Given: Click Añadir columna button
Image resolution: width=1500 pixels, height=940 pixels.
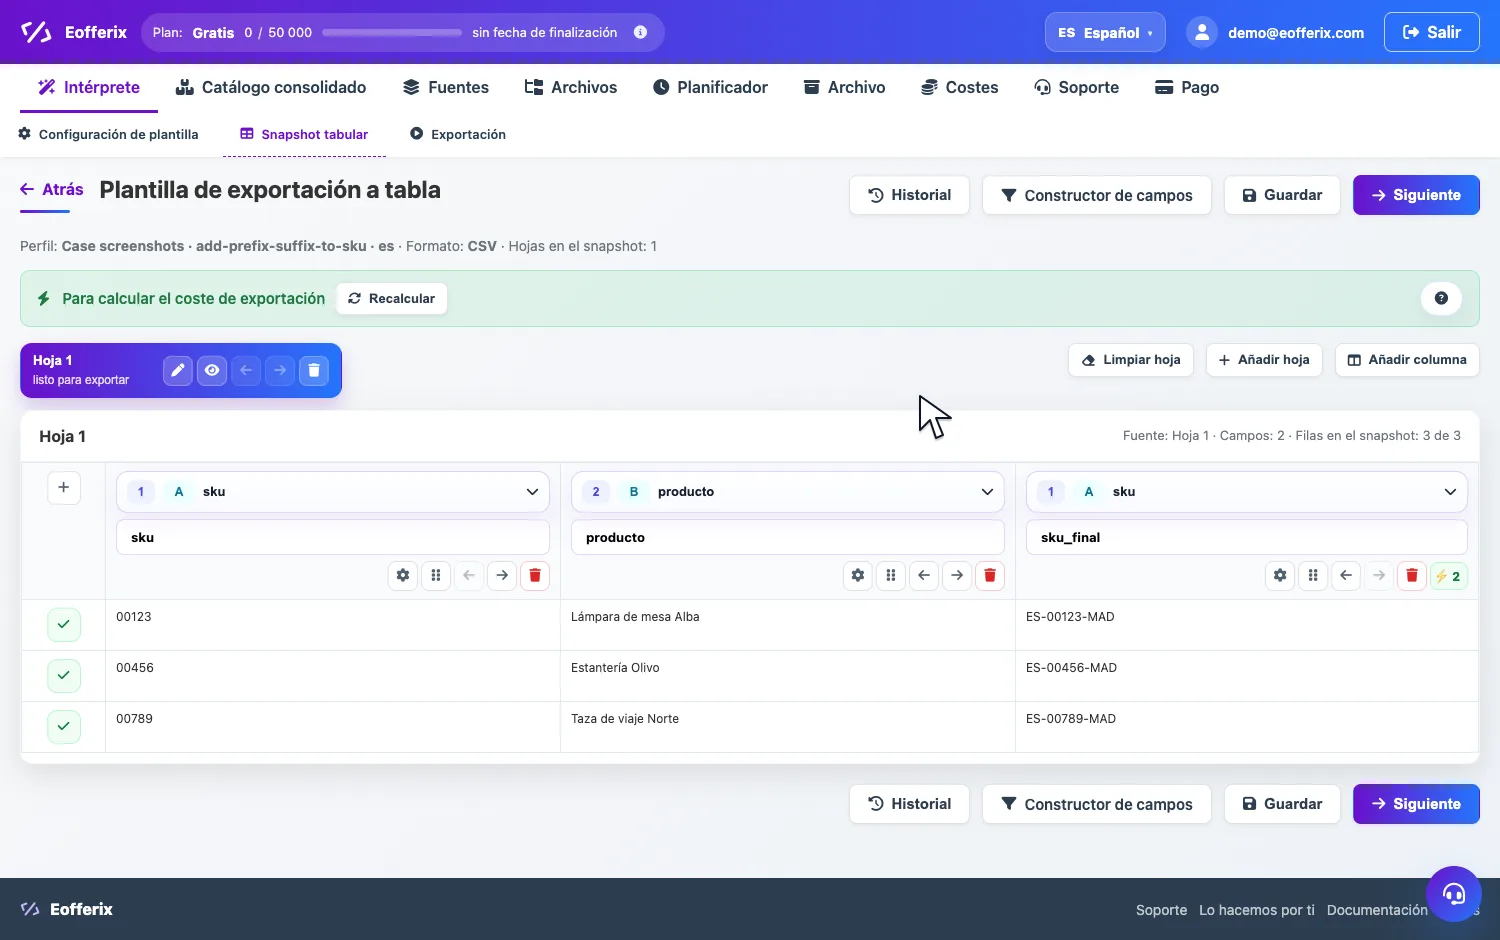Looking at the screenshot, I should point(1407,360).
